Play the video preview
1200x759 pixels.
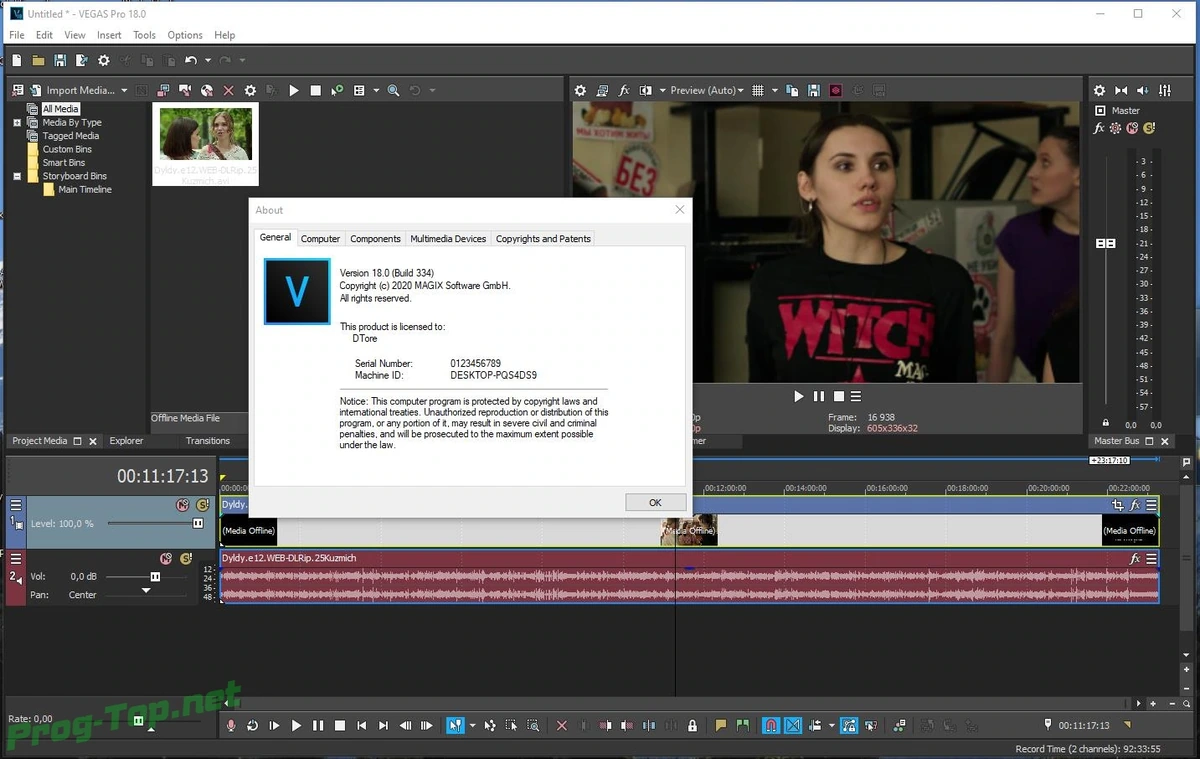798,396
